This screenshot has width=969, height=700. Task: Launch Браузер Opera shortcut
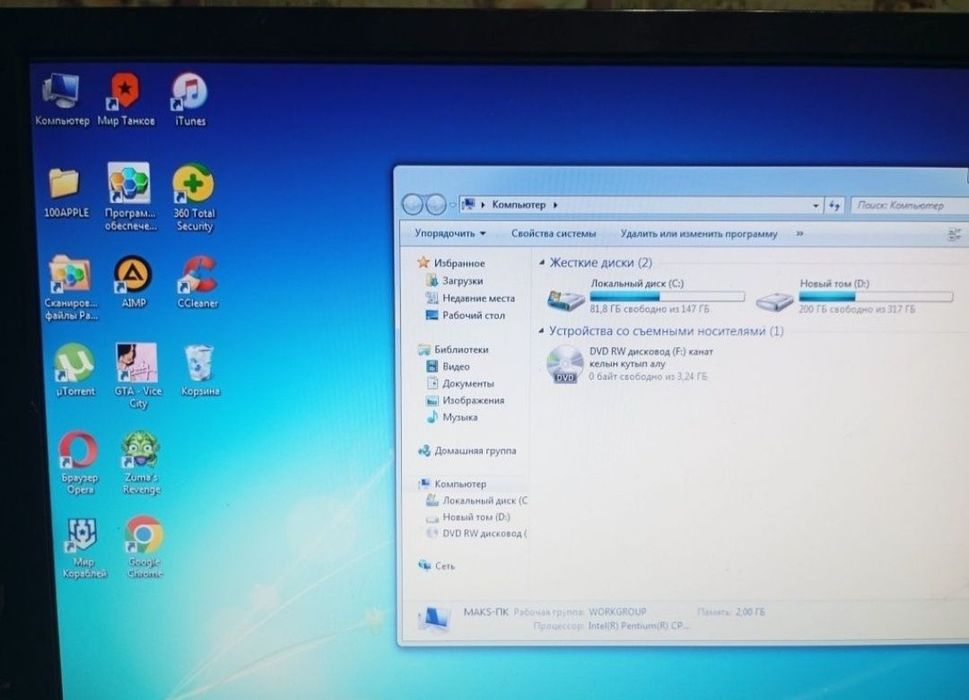(79, 463)
